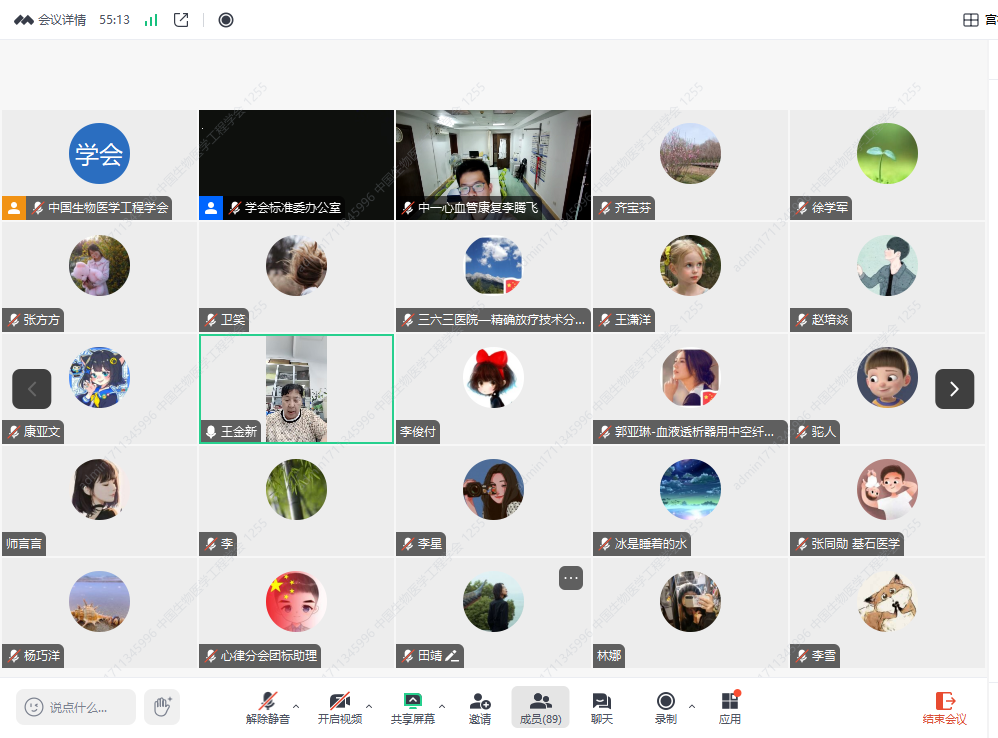The image size is (998, 738).
Task: Expand video options arrow beside 开启视频
Action: coord(369,706)
